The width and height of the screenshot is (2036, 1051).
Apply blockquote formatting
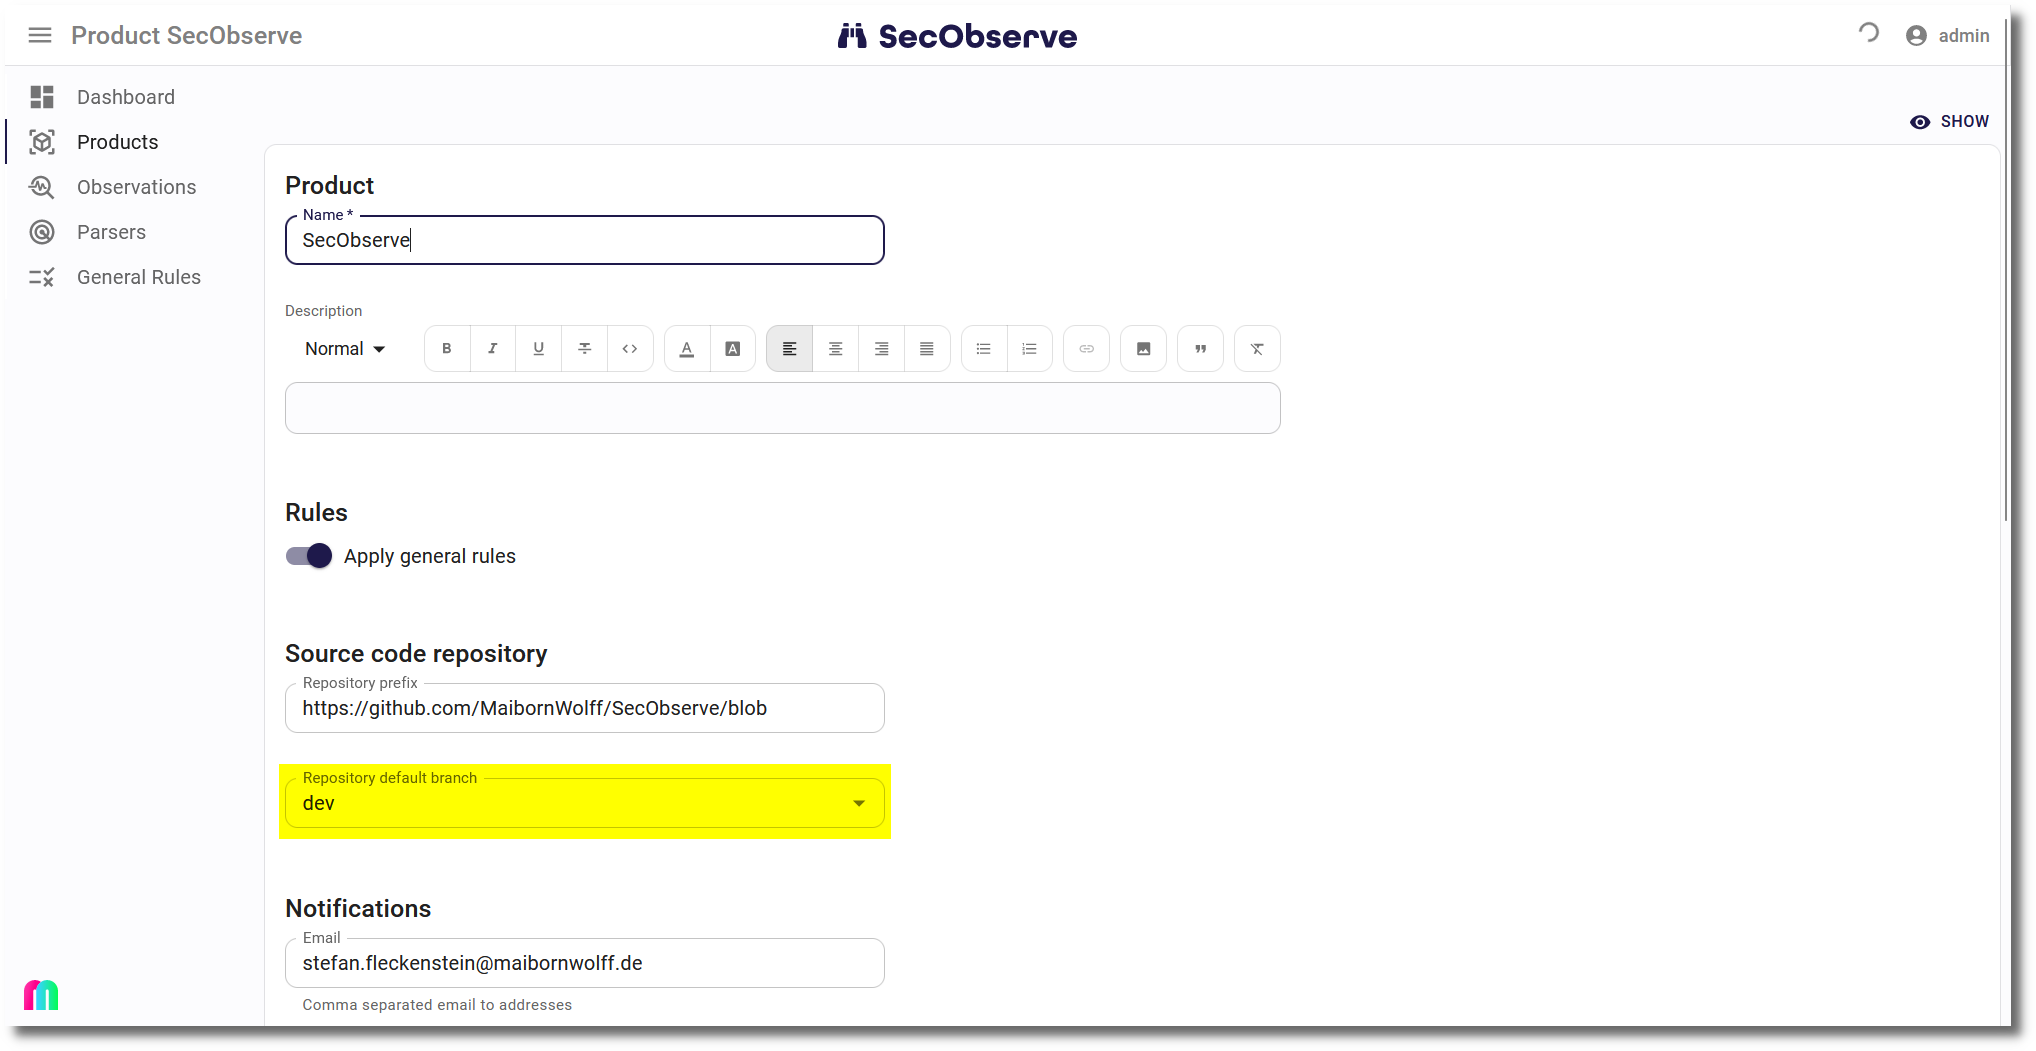point(1200,349)
